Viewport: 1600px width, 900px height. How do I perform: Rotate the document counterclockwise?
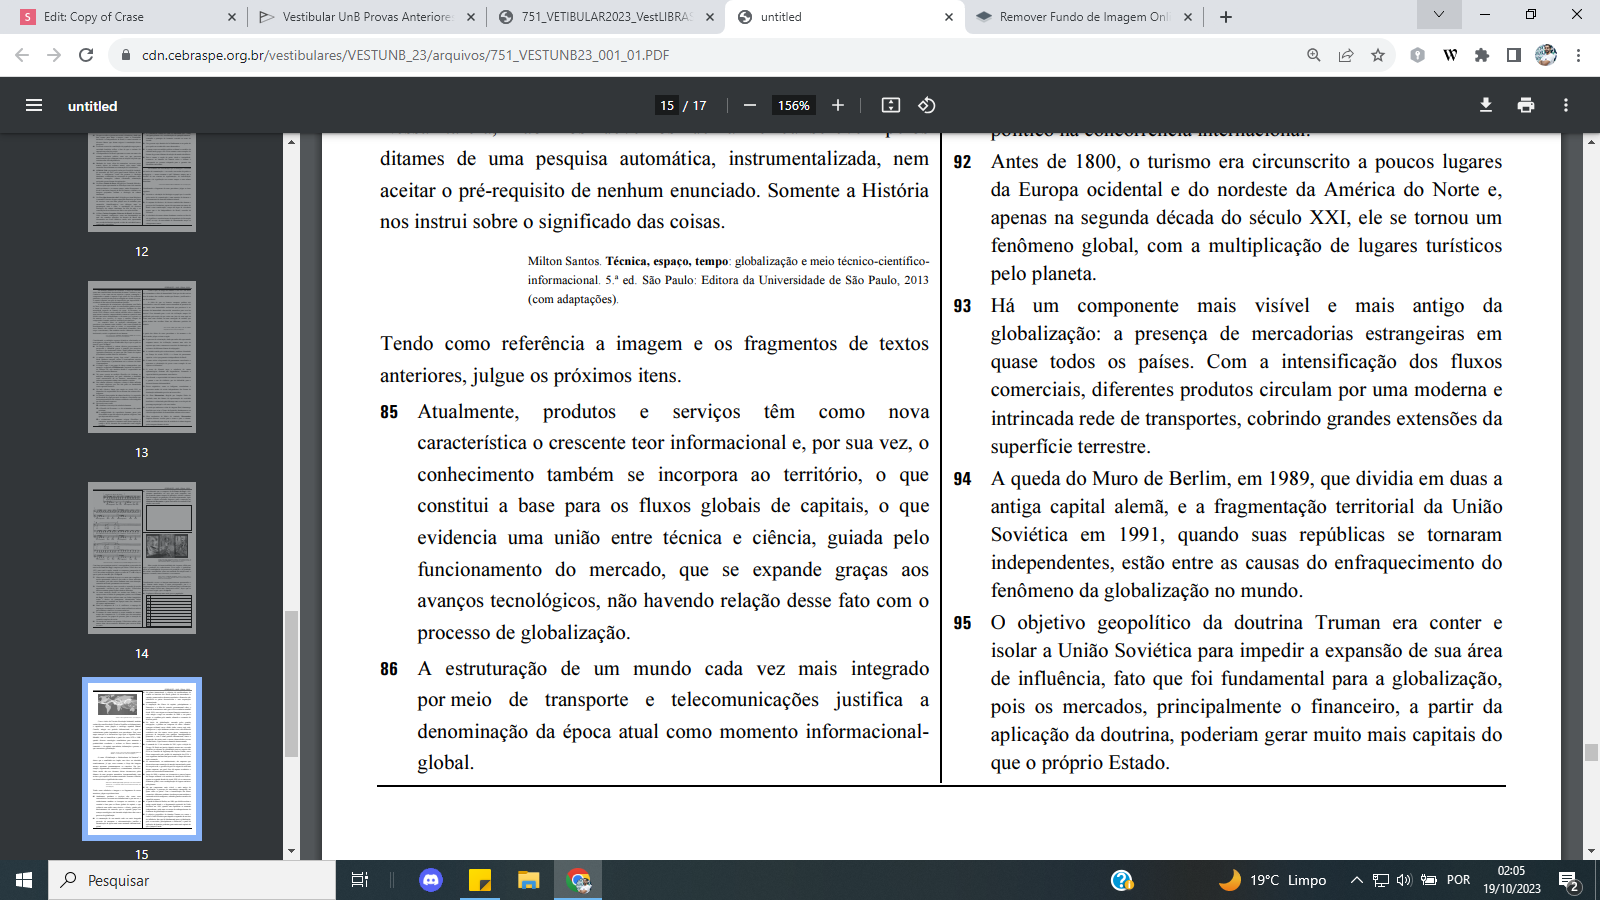tap(927, 105)
